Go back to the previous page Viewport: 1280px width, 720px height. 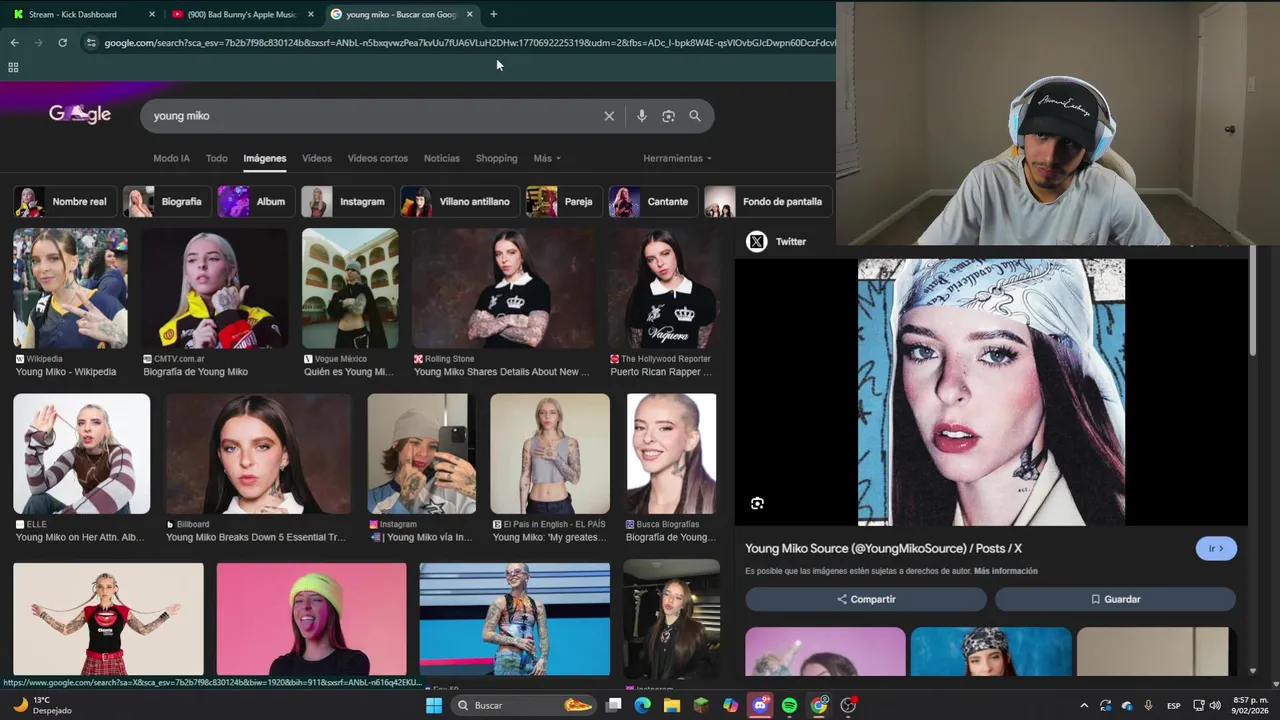(14, 43)
